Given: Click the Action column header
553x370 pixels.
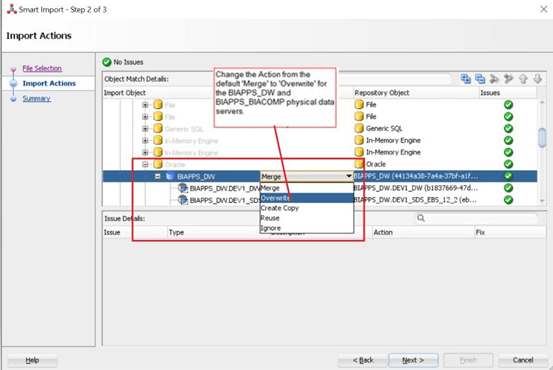Looking at the screenshot, I should tap(423, 232).
